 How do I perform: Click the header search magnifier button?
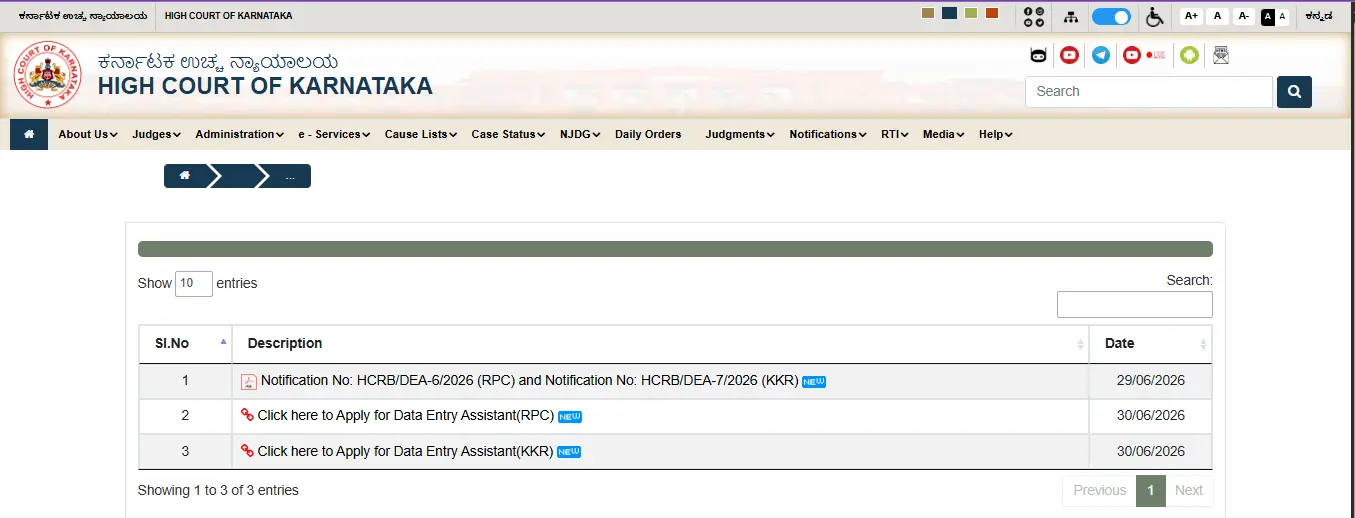pyautogui.click(x=1294, y=92)
